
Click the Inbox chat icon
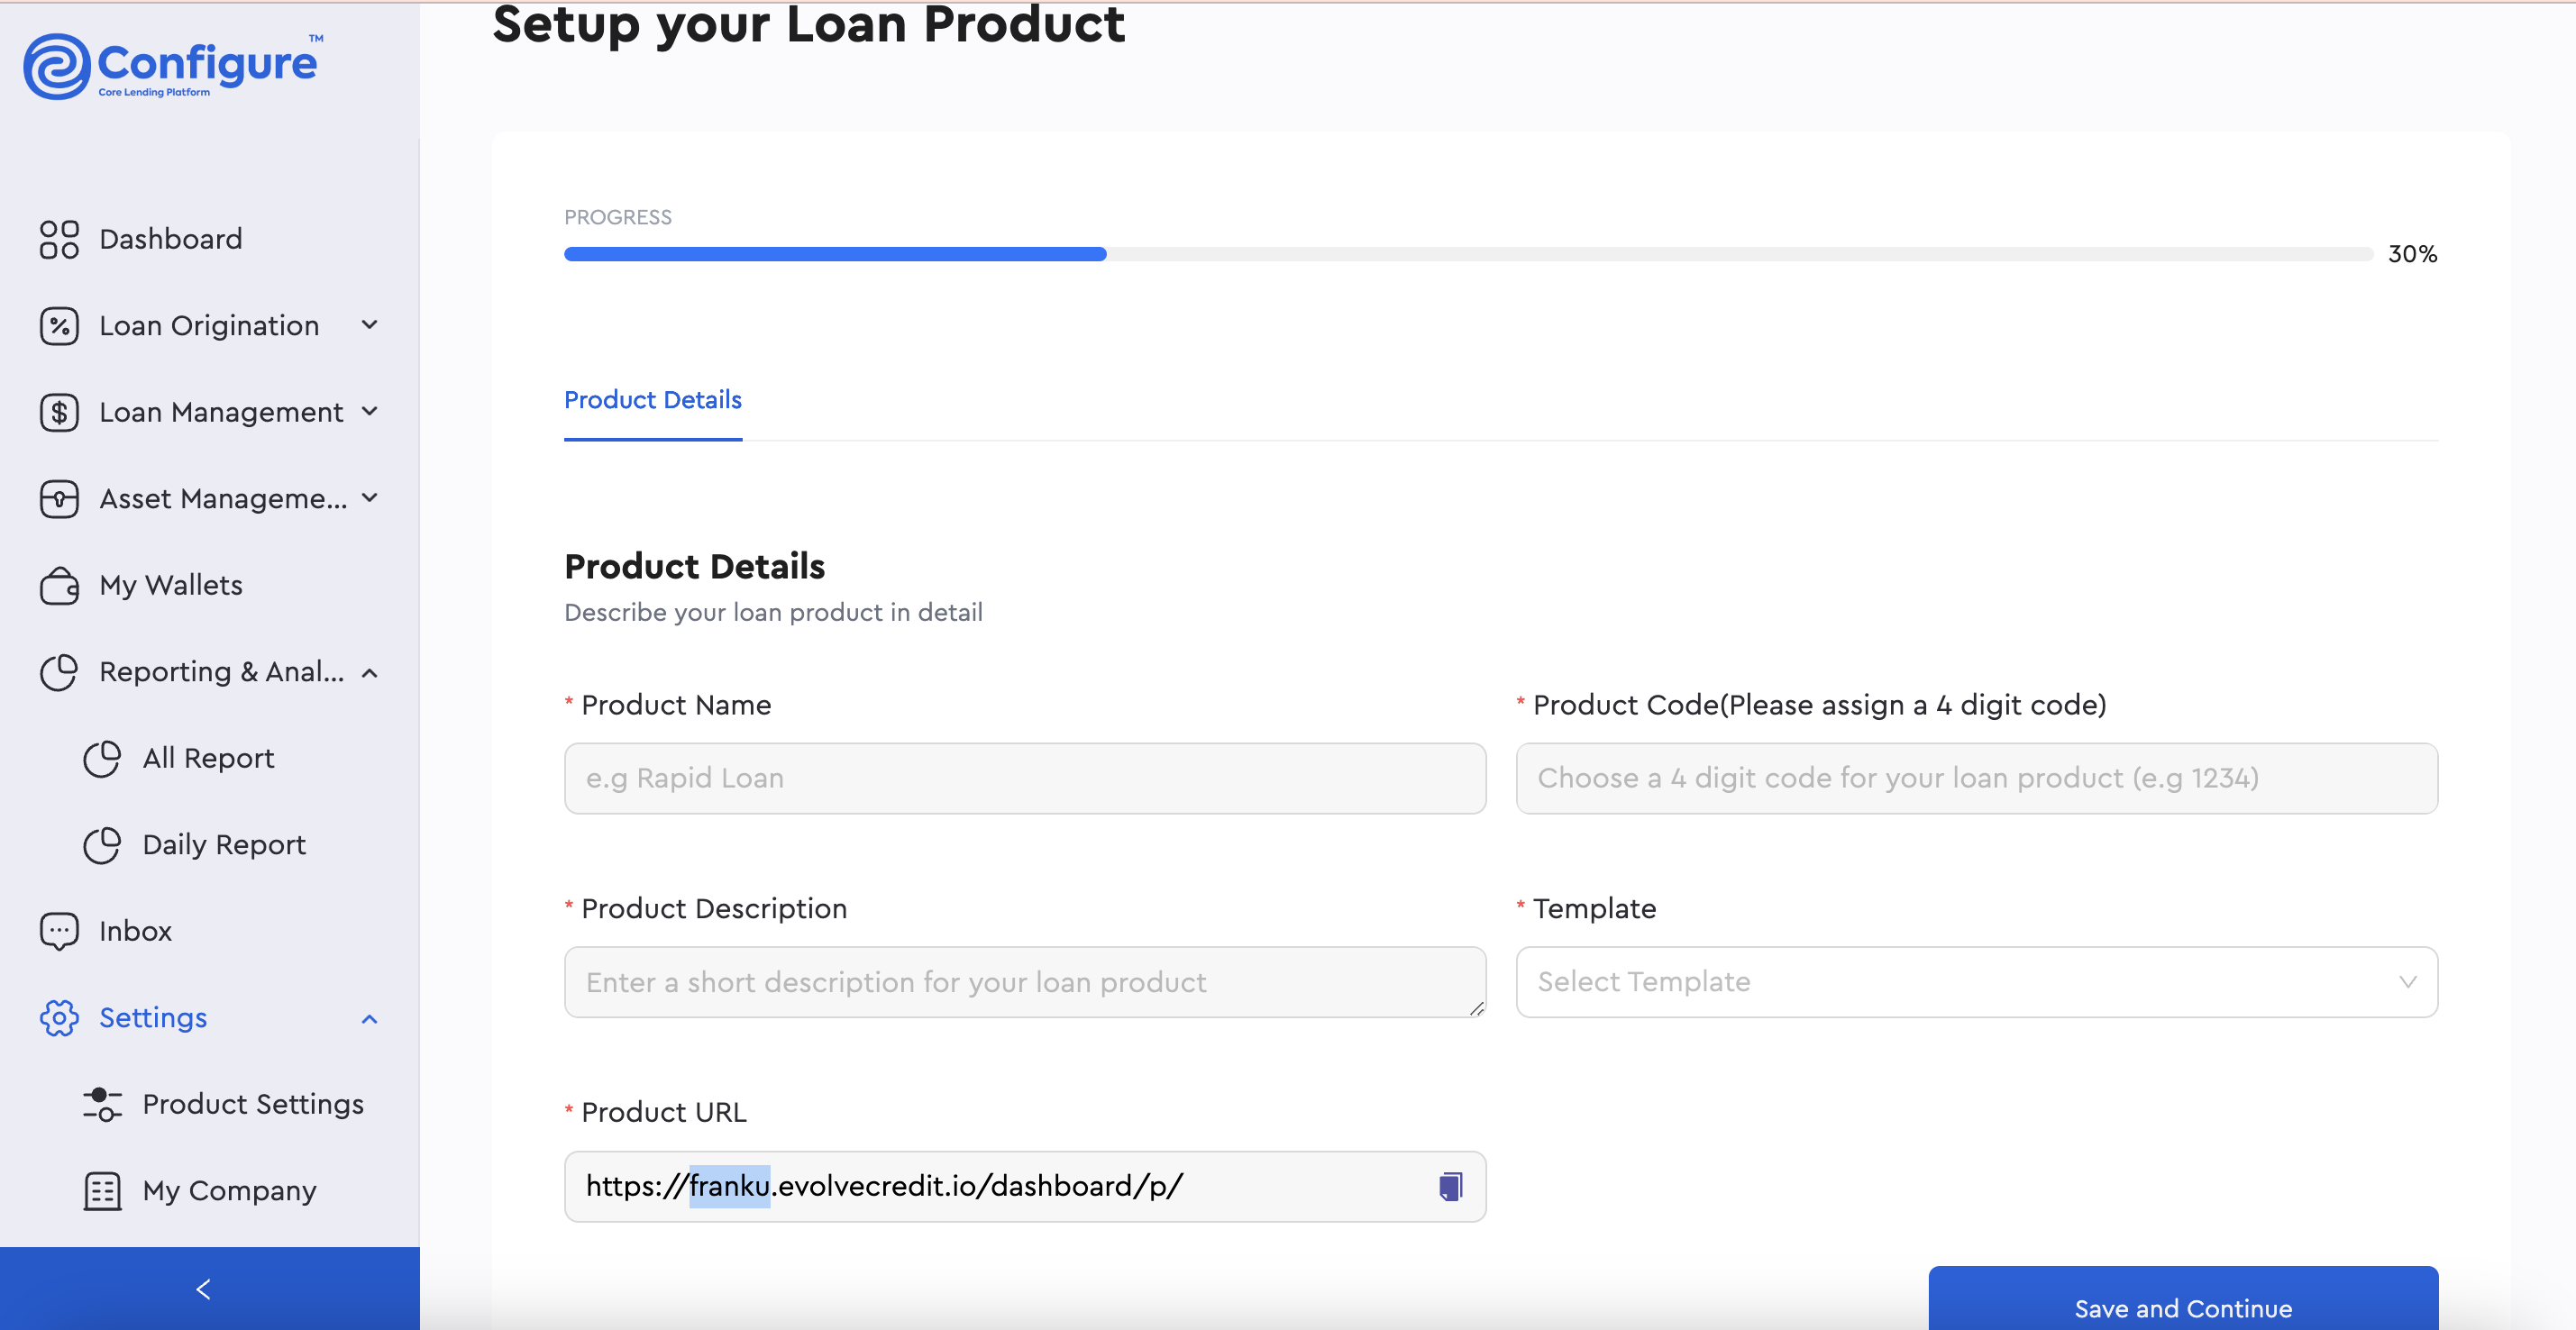point(59,930)
